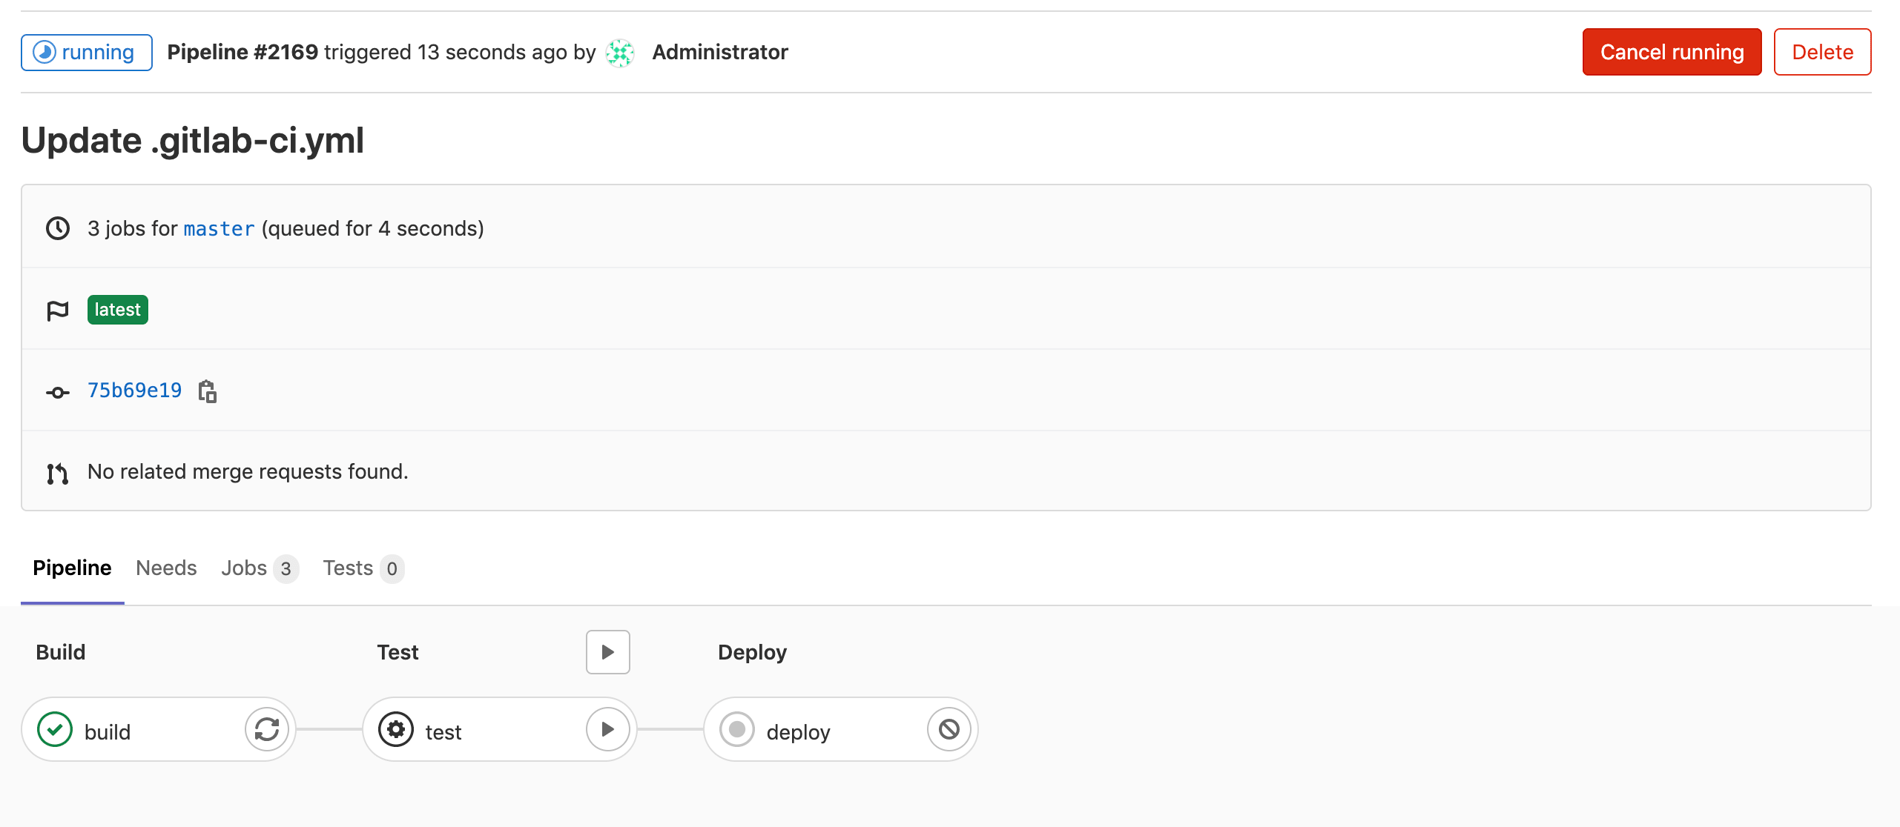
Task: Retry the build job
Action: tap(267, 730)
